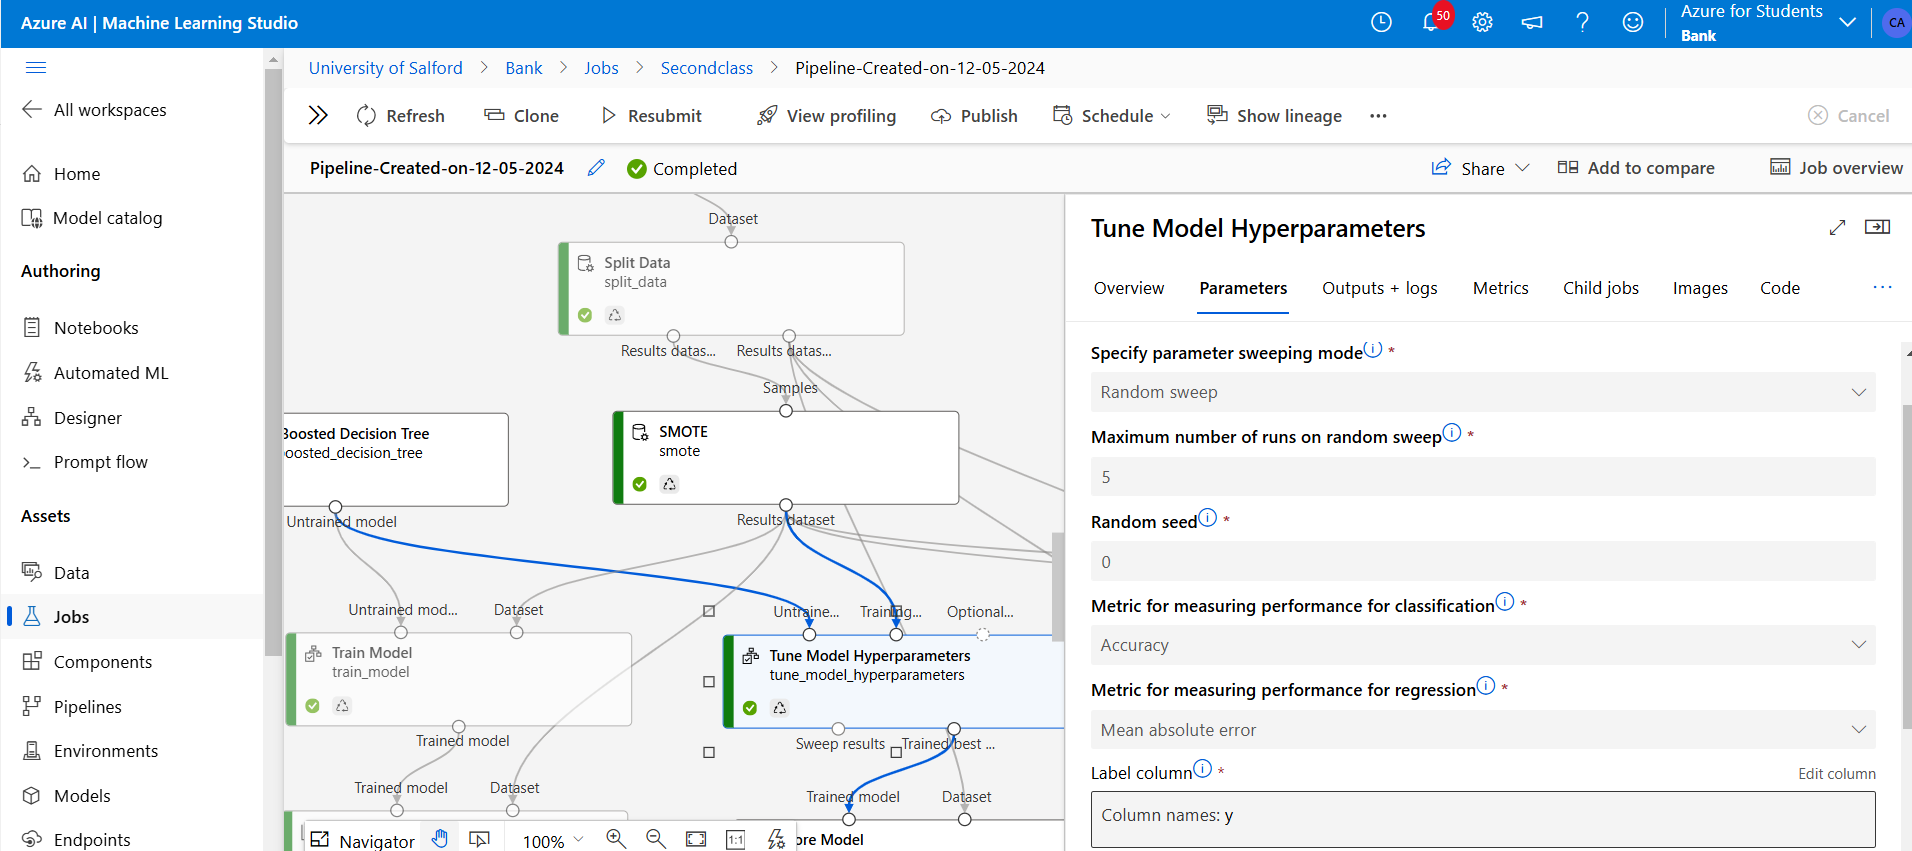Image resolution: width=1912 pixels, height=851 pixels.
Task: Edit pipeline name with pencil icon
Action: pyautogui.click(x=596, y=168)
